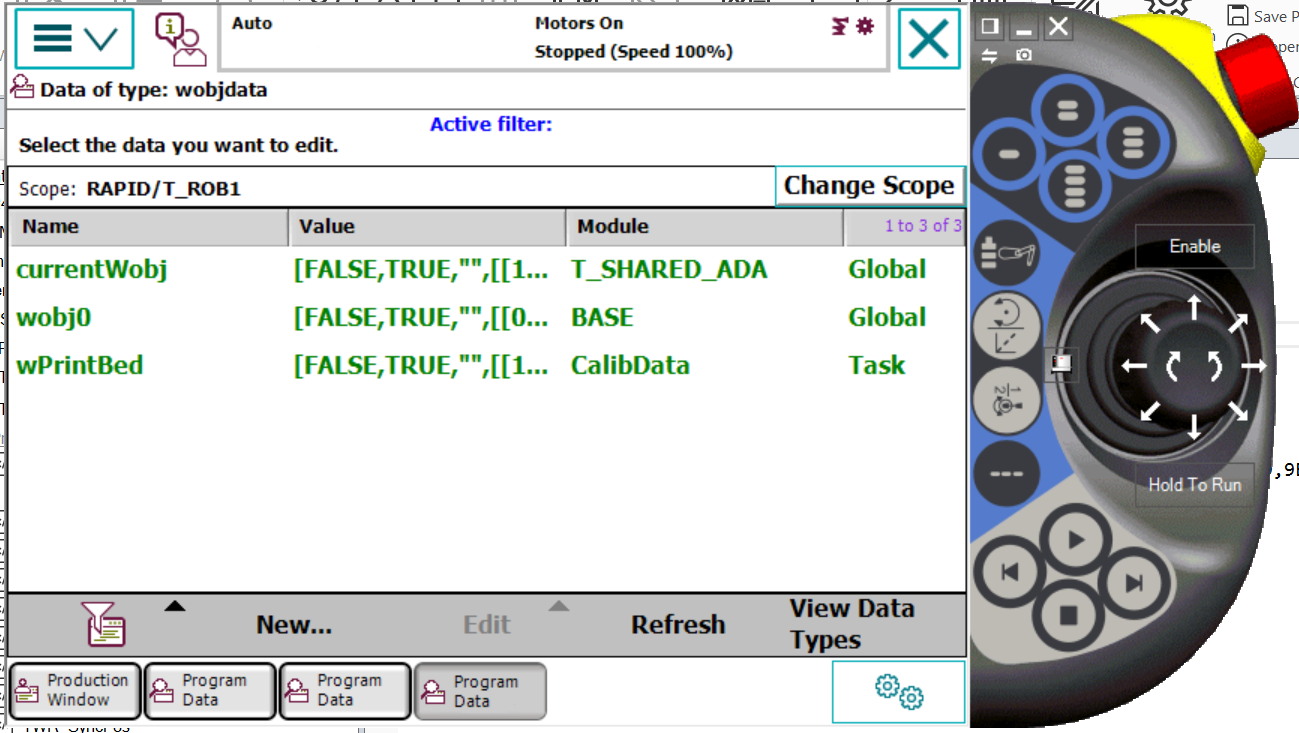The width and height of the screenshot is (1299, 733).
Task: Click the Change Scope button
Action: click(x=869, y=186)
